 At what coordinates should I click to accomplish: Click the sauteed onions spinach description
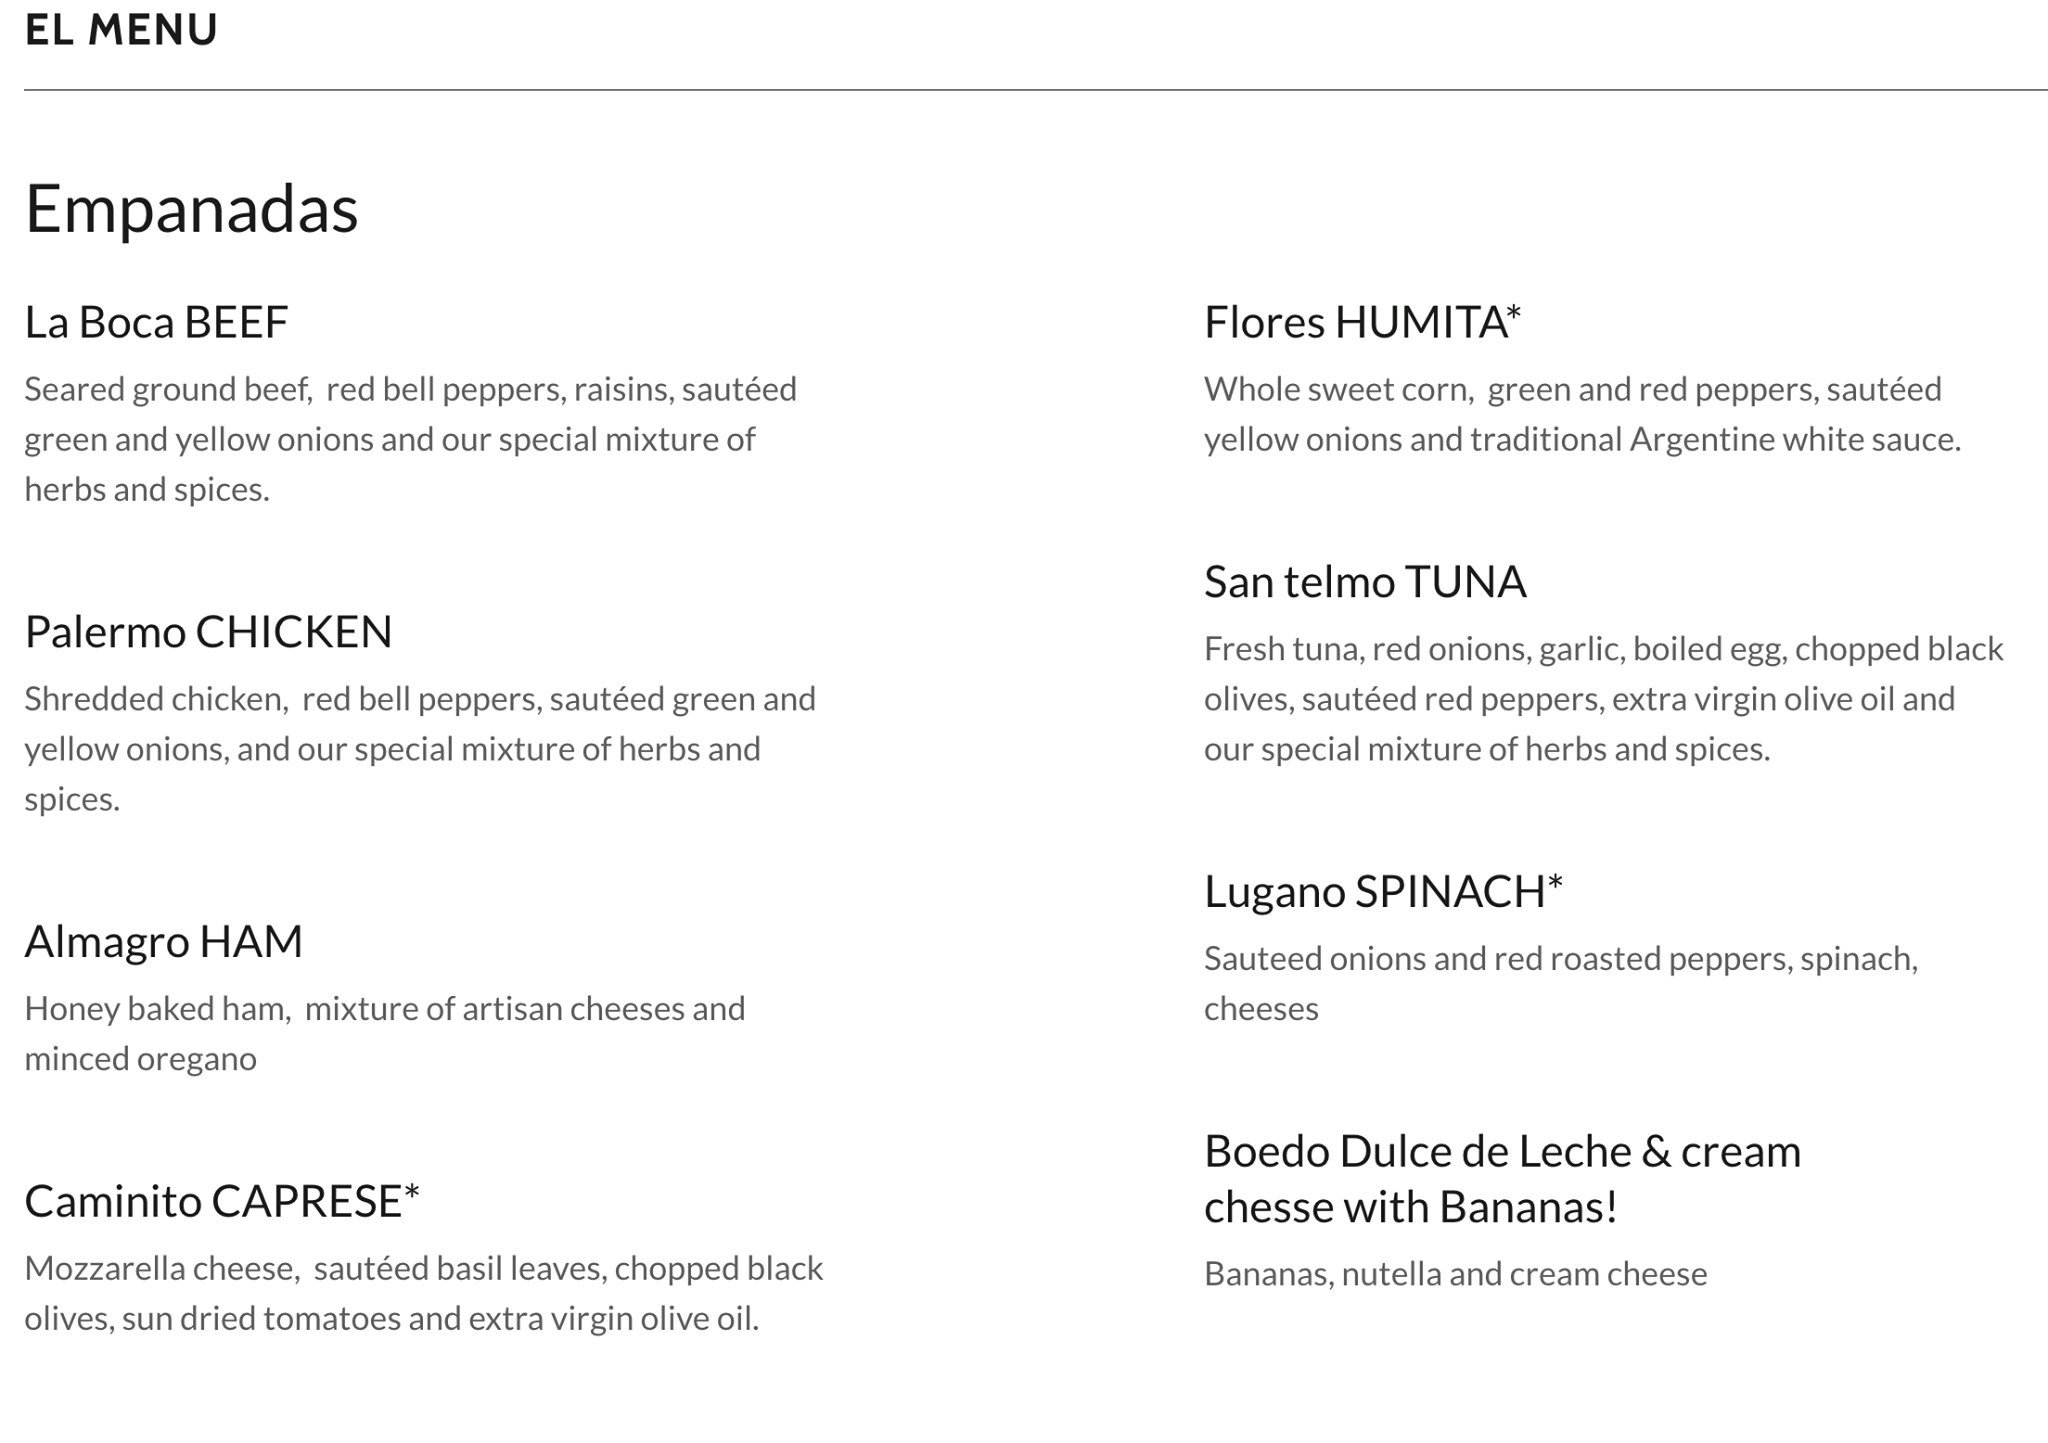[1560, 983]
